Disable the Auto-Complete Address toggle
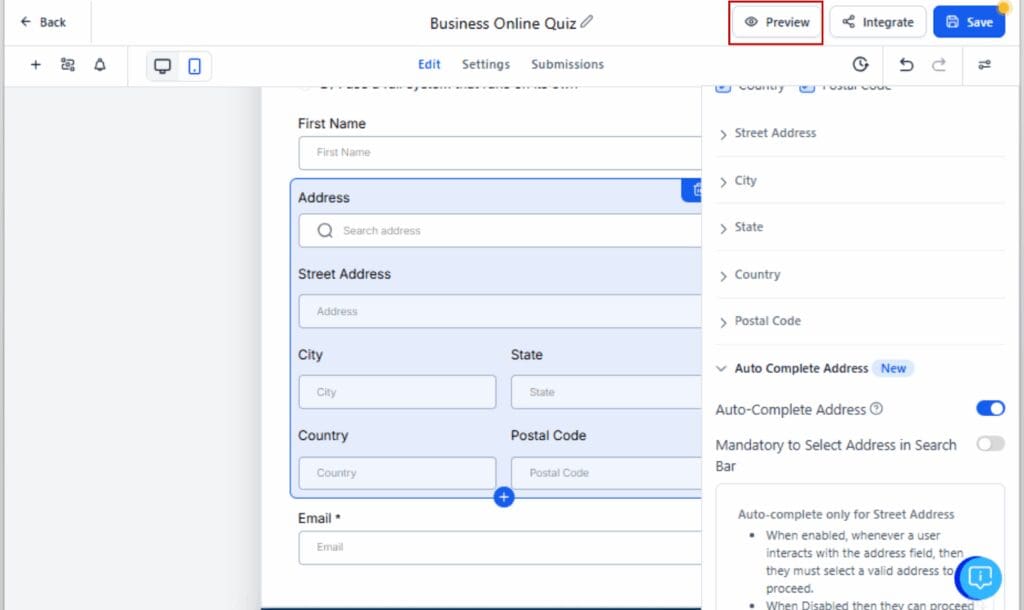The height and width of the screenshot is (610, 1024). click(989, 408)
